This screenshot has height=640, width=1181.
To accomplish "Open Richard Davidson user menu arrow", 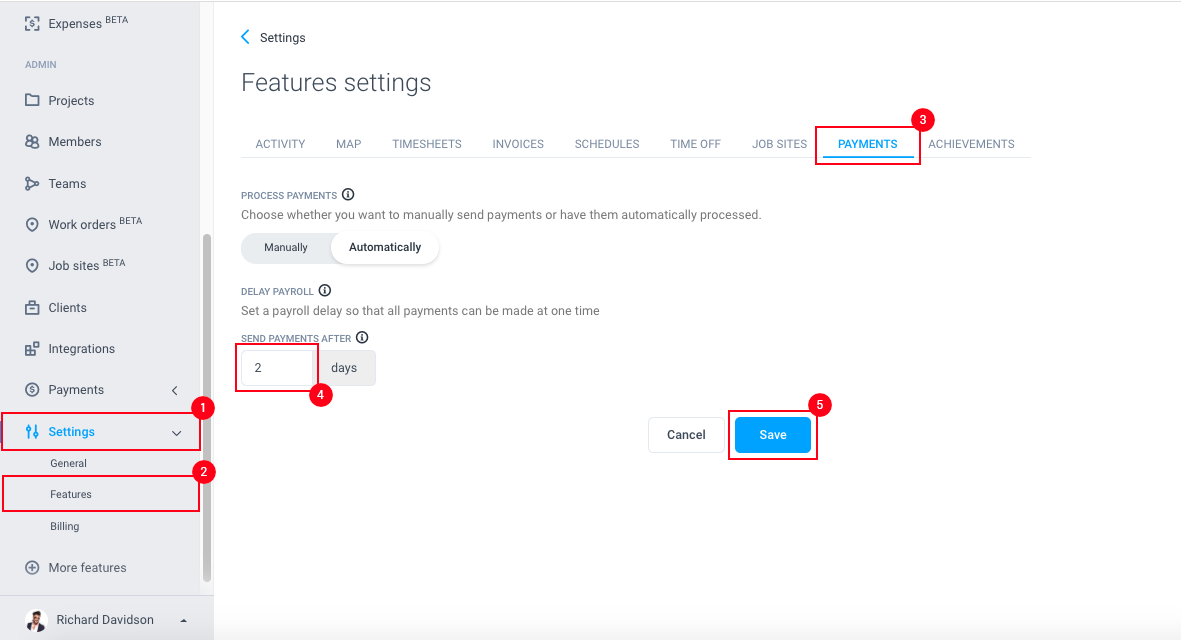I will tap(183, 621).
